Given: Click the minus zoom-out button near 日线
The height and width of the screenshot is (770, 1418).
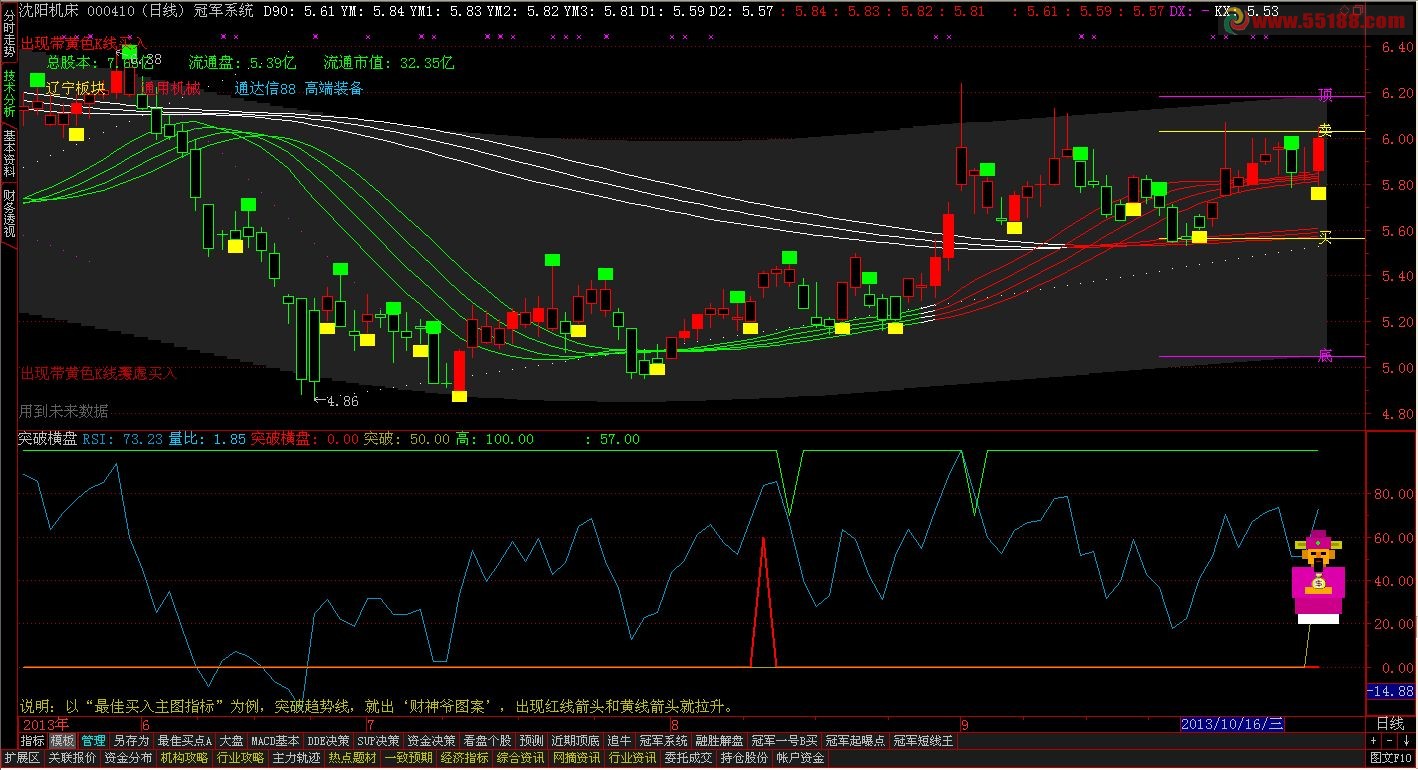Looking at the screenshot, I should tap(1390, 741).
